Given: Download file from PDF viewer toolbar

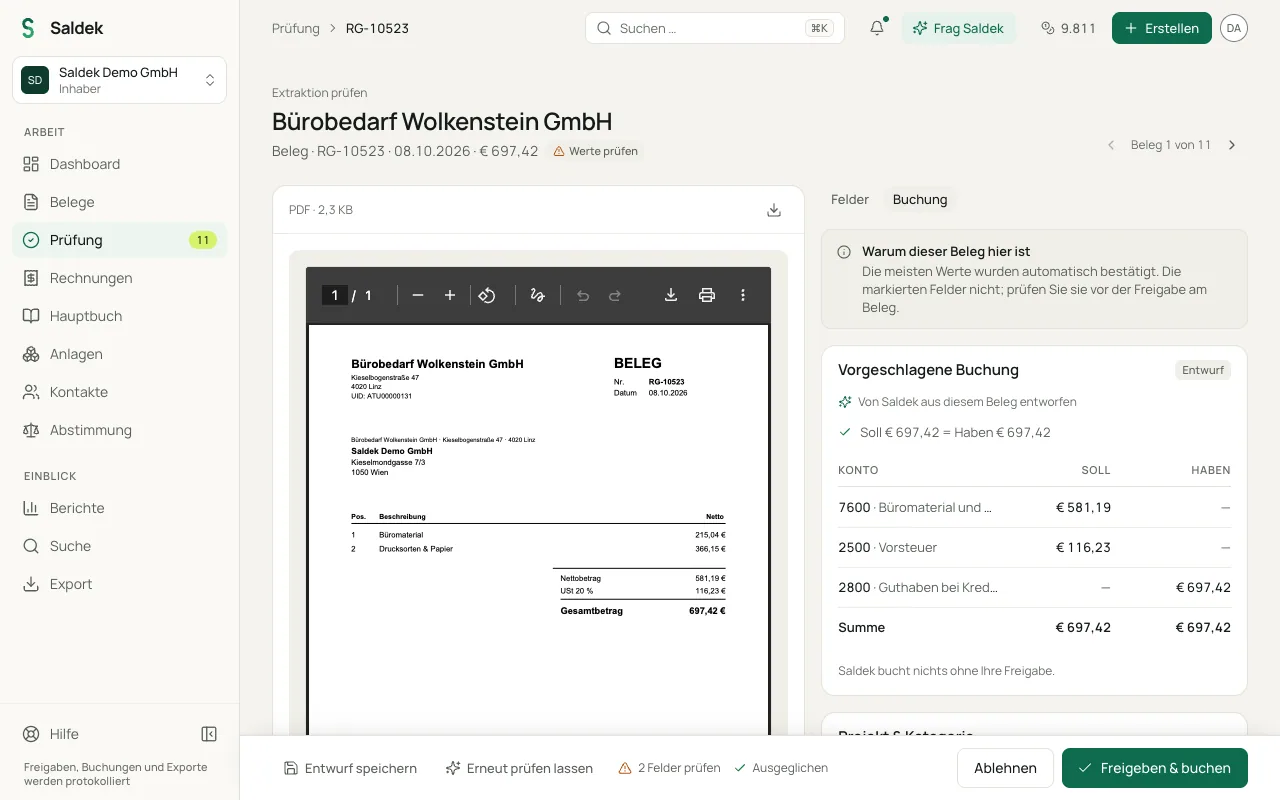Looking at the screenshot, I should click(671, 295).
